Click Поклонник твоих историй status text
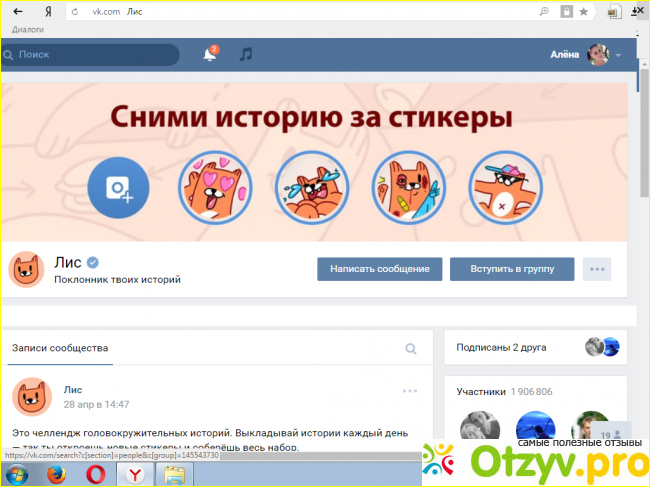 point(117,280)
